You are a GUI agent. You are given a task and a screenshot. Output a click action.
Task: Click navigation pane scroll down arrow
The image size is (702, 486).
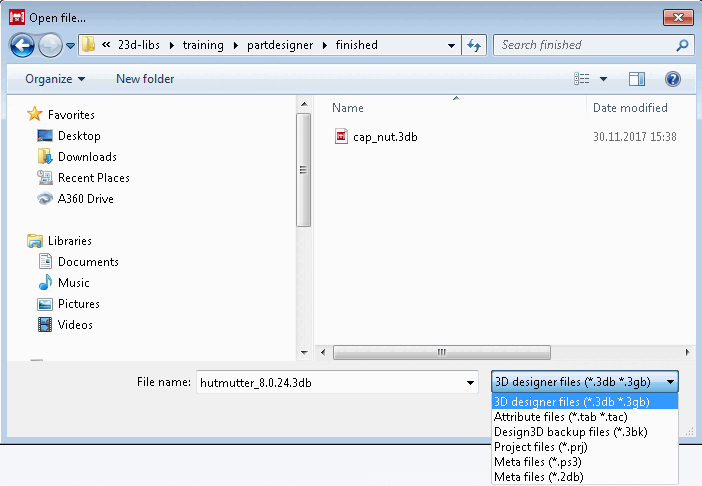pyautogui.click(x=304, y=353)
